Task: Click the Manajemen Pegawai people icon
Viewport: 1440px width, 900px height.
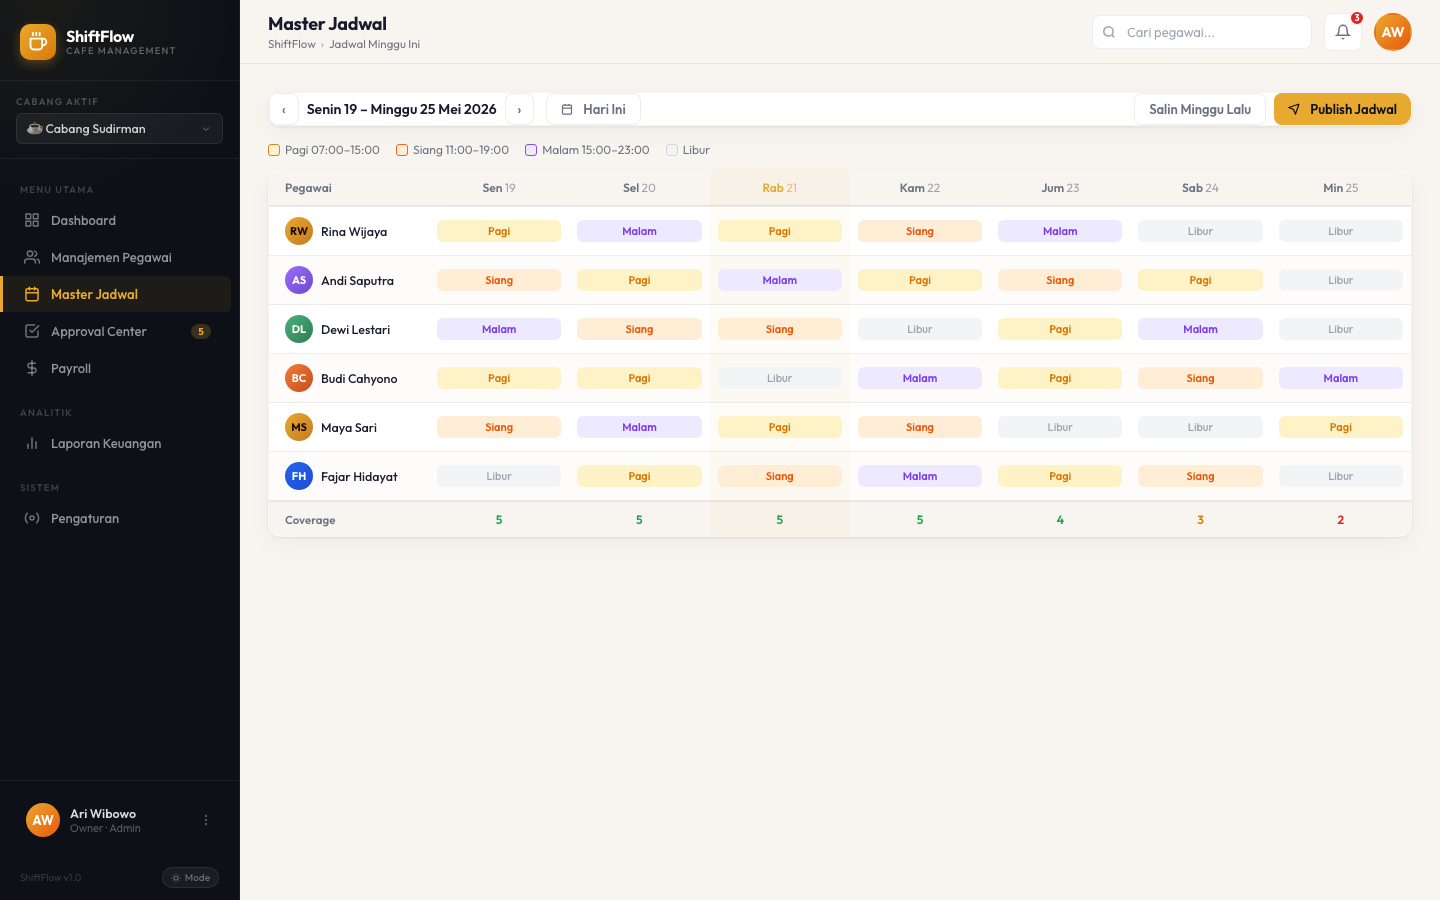Action: click(32, 257)
